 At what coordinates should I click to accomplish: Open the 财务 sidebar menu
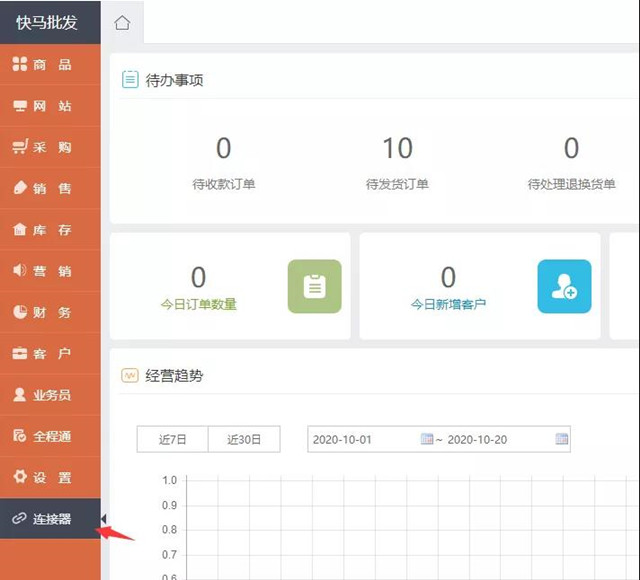pyautogui.click(x=50, y=312)
